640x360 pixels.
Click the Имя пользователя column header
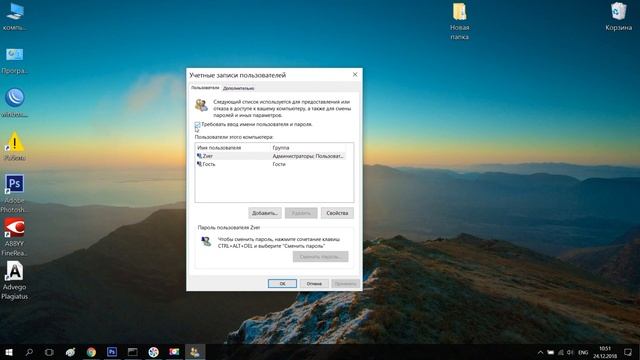233,147
